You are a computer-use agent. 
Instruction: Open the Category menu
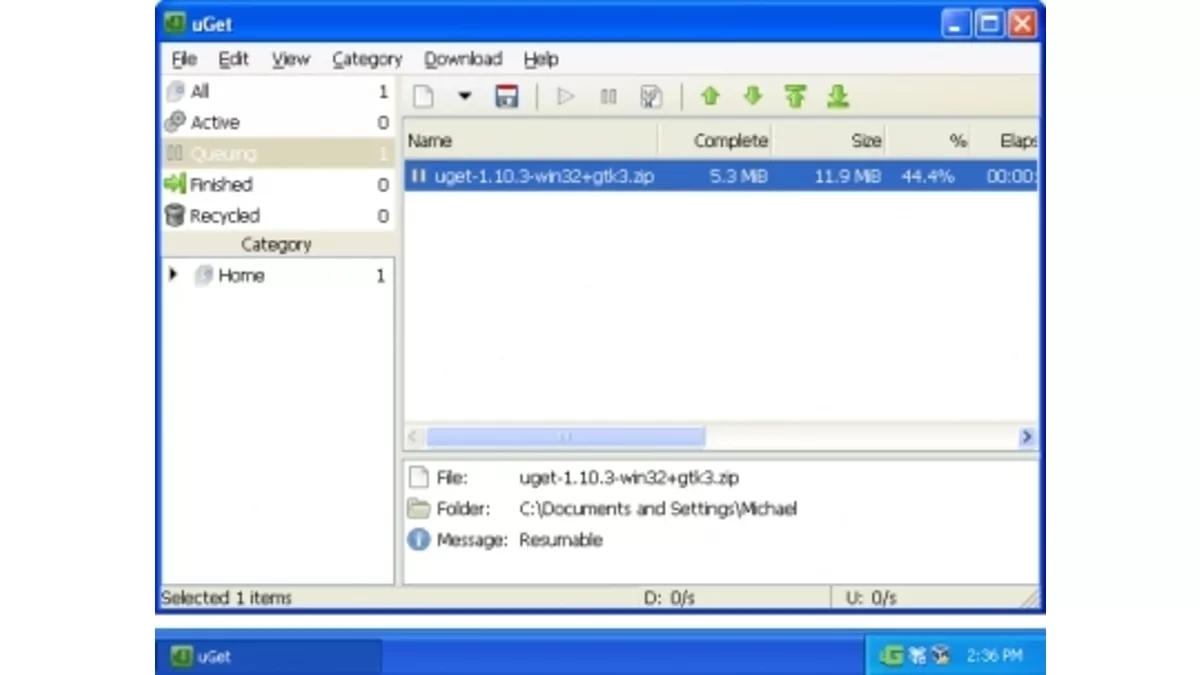click(366, 60)
